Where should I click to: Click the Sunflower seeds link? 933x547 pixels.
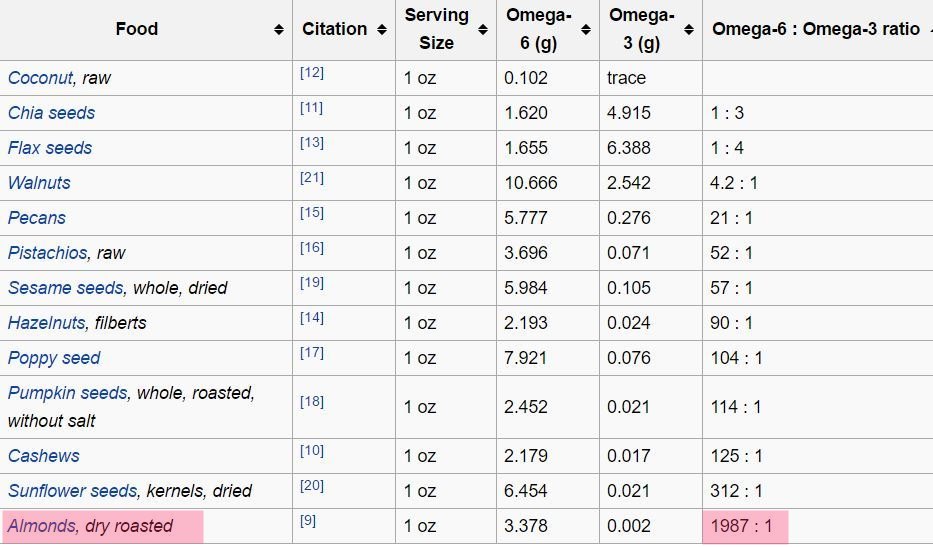point(74,491)
